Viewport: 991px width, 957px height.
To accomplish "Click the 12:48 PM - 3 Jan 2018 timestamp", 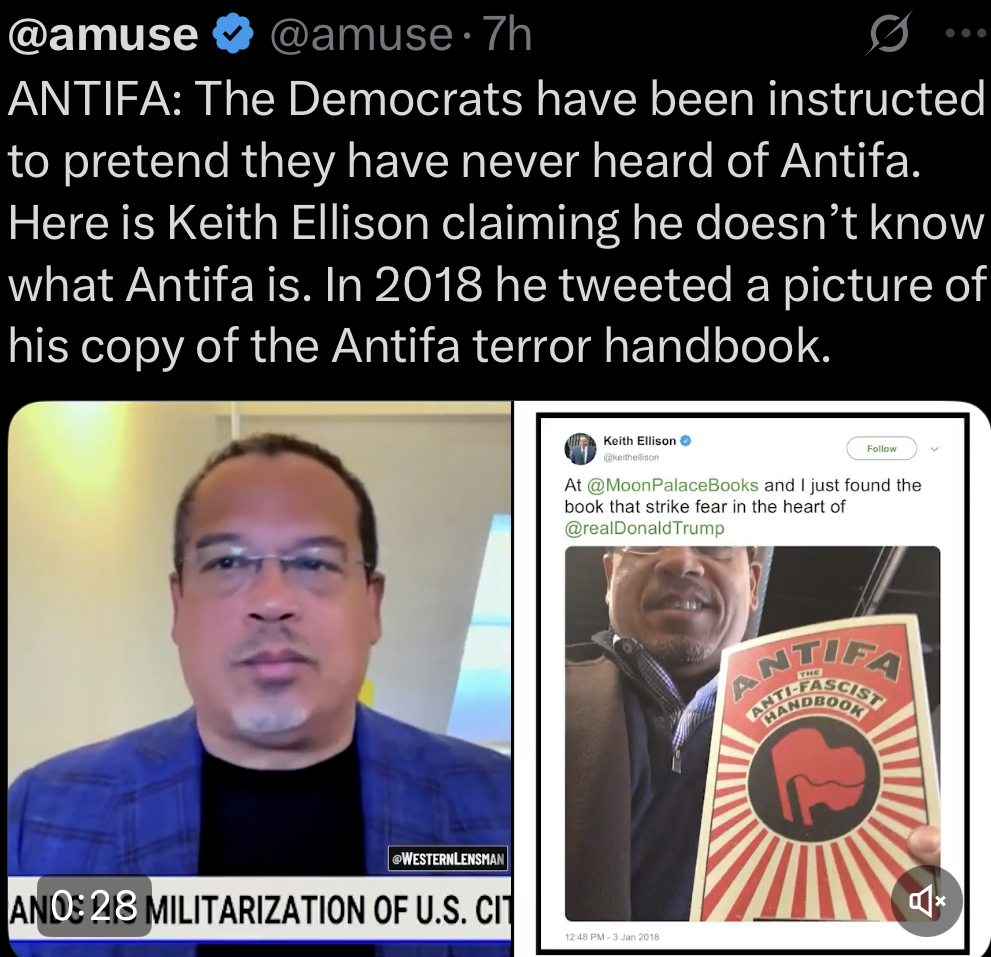I will (x=611, y=937).
